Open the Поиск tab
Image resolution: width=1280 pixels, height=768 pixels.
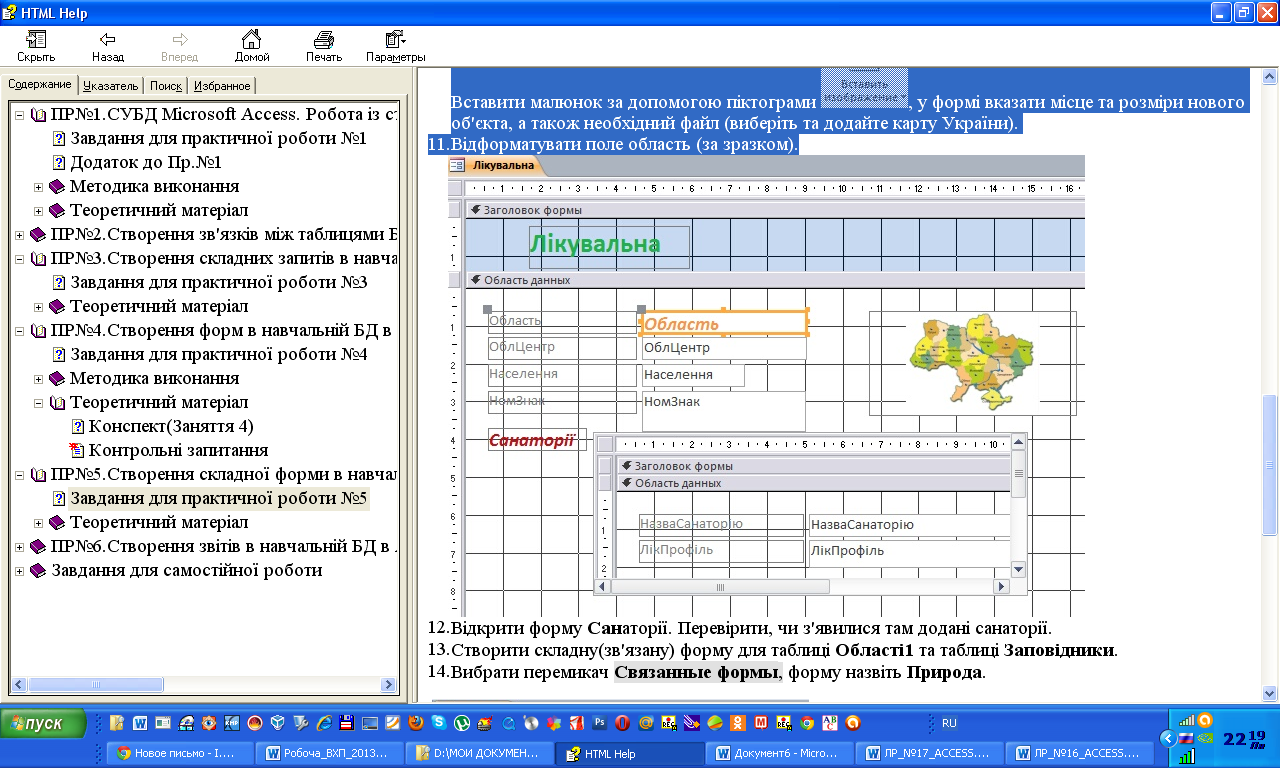point(166,86)
